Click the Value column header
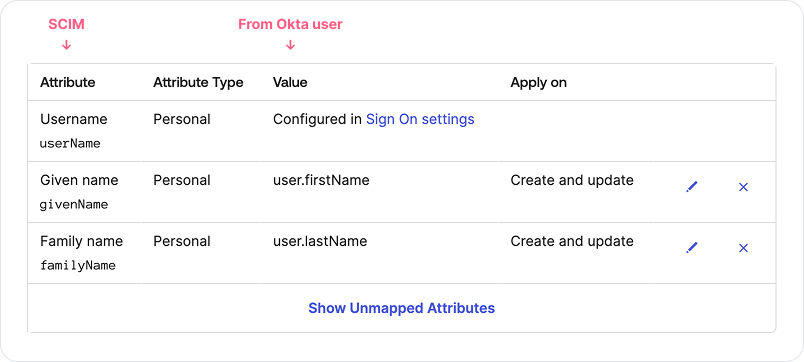Screen dimensions: 804x362 point(290,83)
